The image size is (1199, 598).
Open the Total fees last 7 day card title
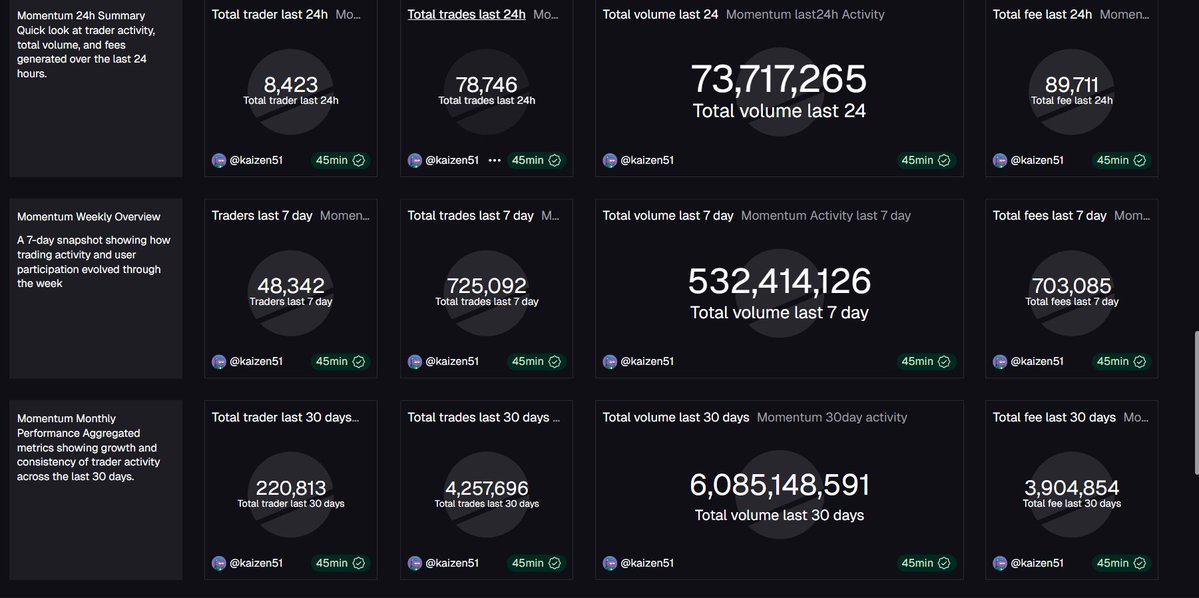pyautogui.click(x=1049, y=216)
